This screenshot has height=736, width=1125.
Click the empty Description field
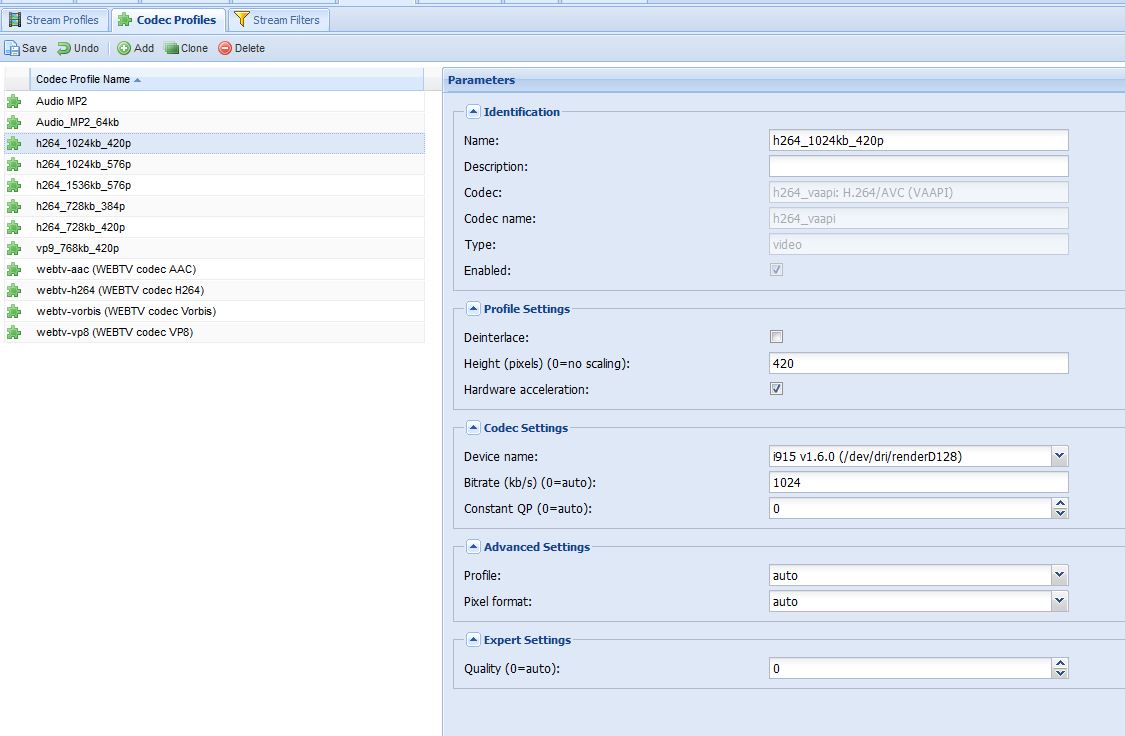tap(918, 166)
